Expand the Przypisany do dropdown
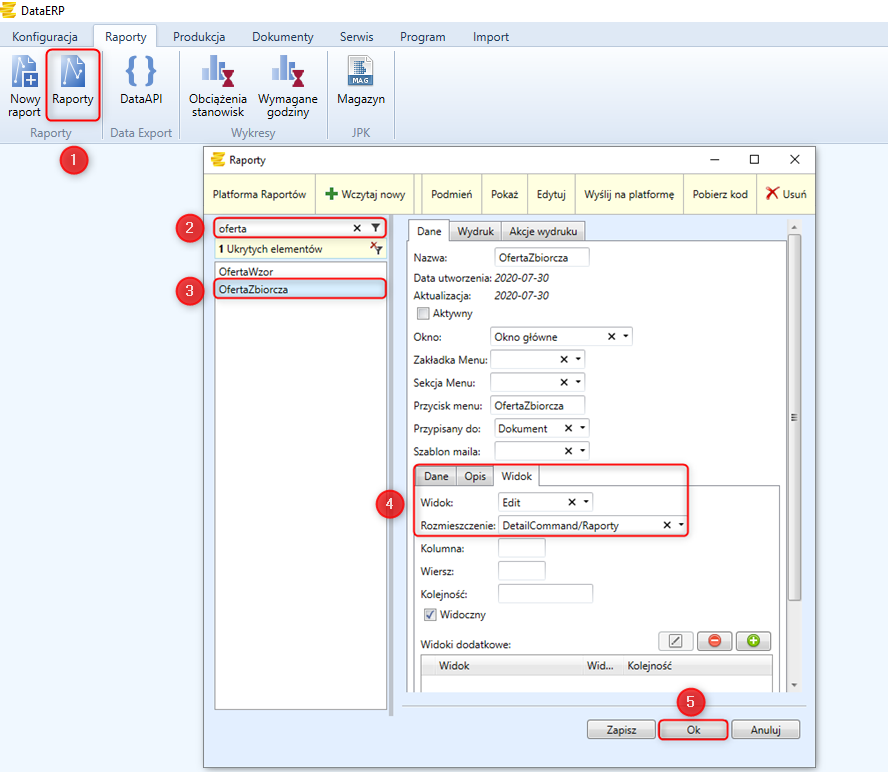The image size is (888, 772). point(582,428)
